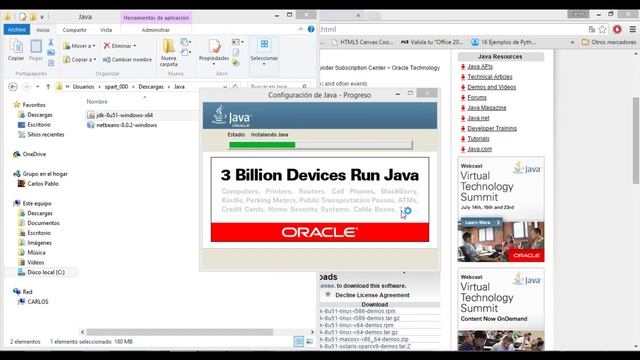The width and height of the screenshot is (640, 360).
Task: Click the Java installation progress bar
Action: 320,144
